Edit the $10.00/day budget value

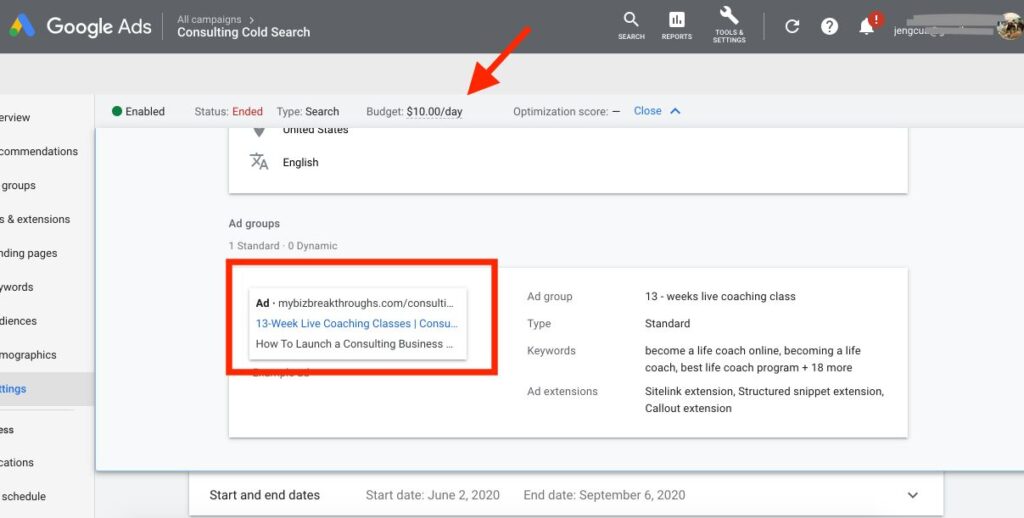pos(434,112)
